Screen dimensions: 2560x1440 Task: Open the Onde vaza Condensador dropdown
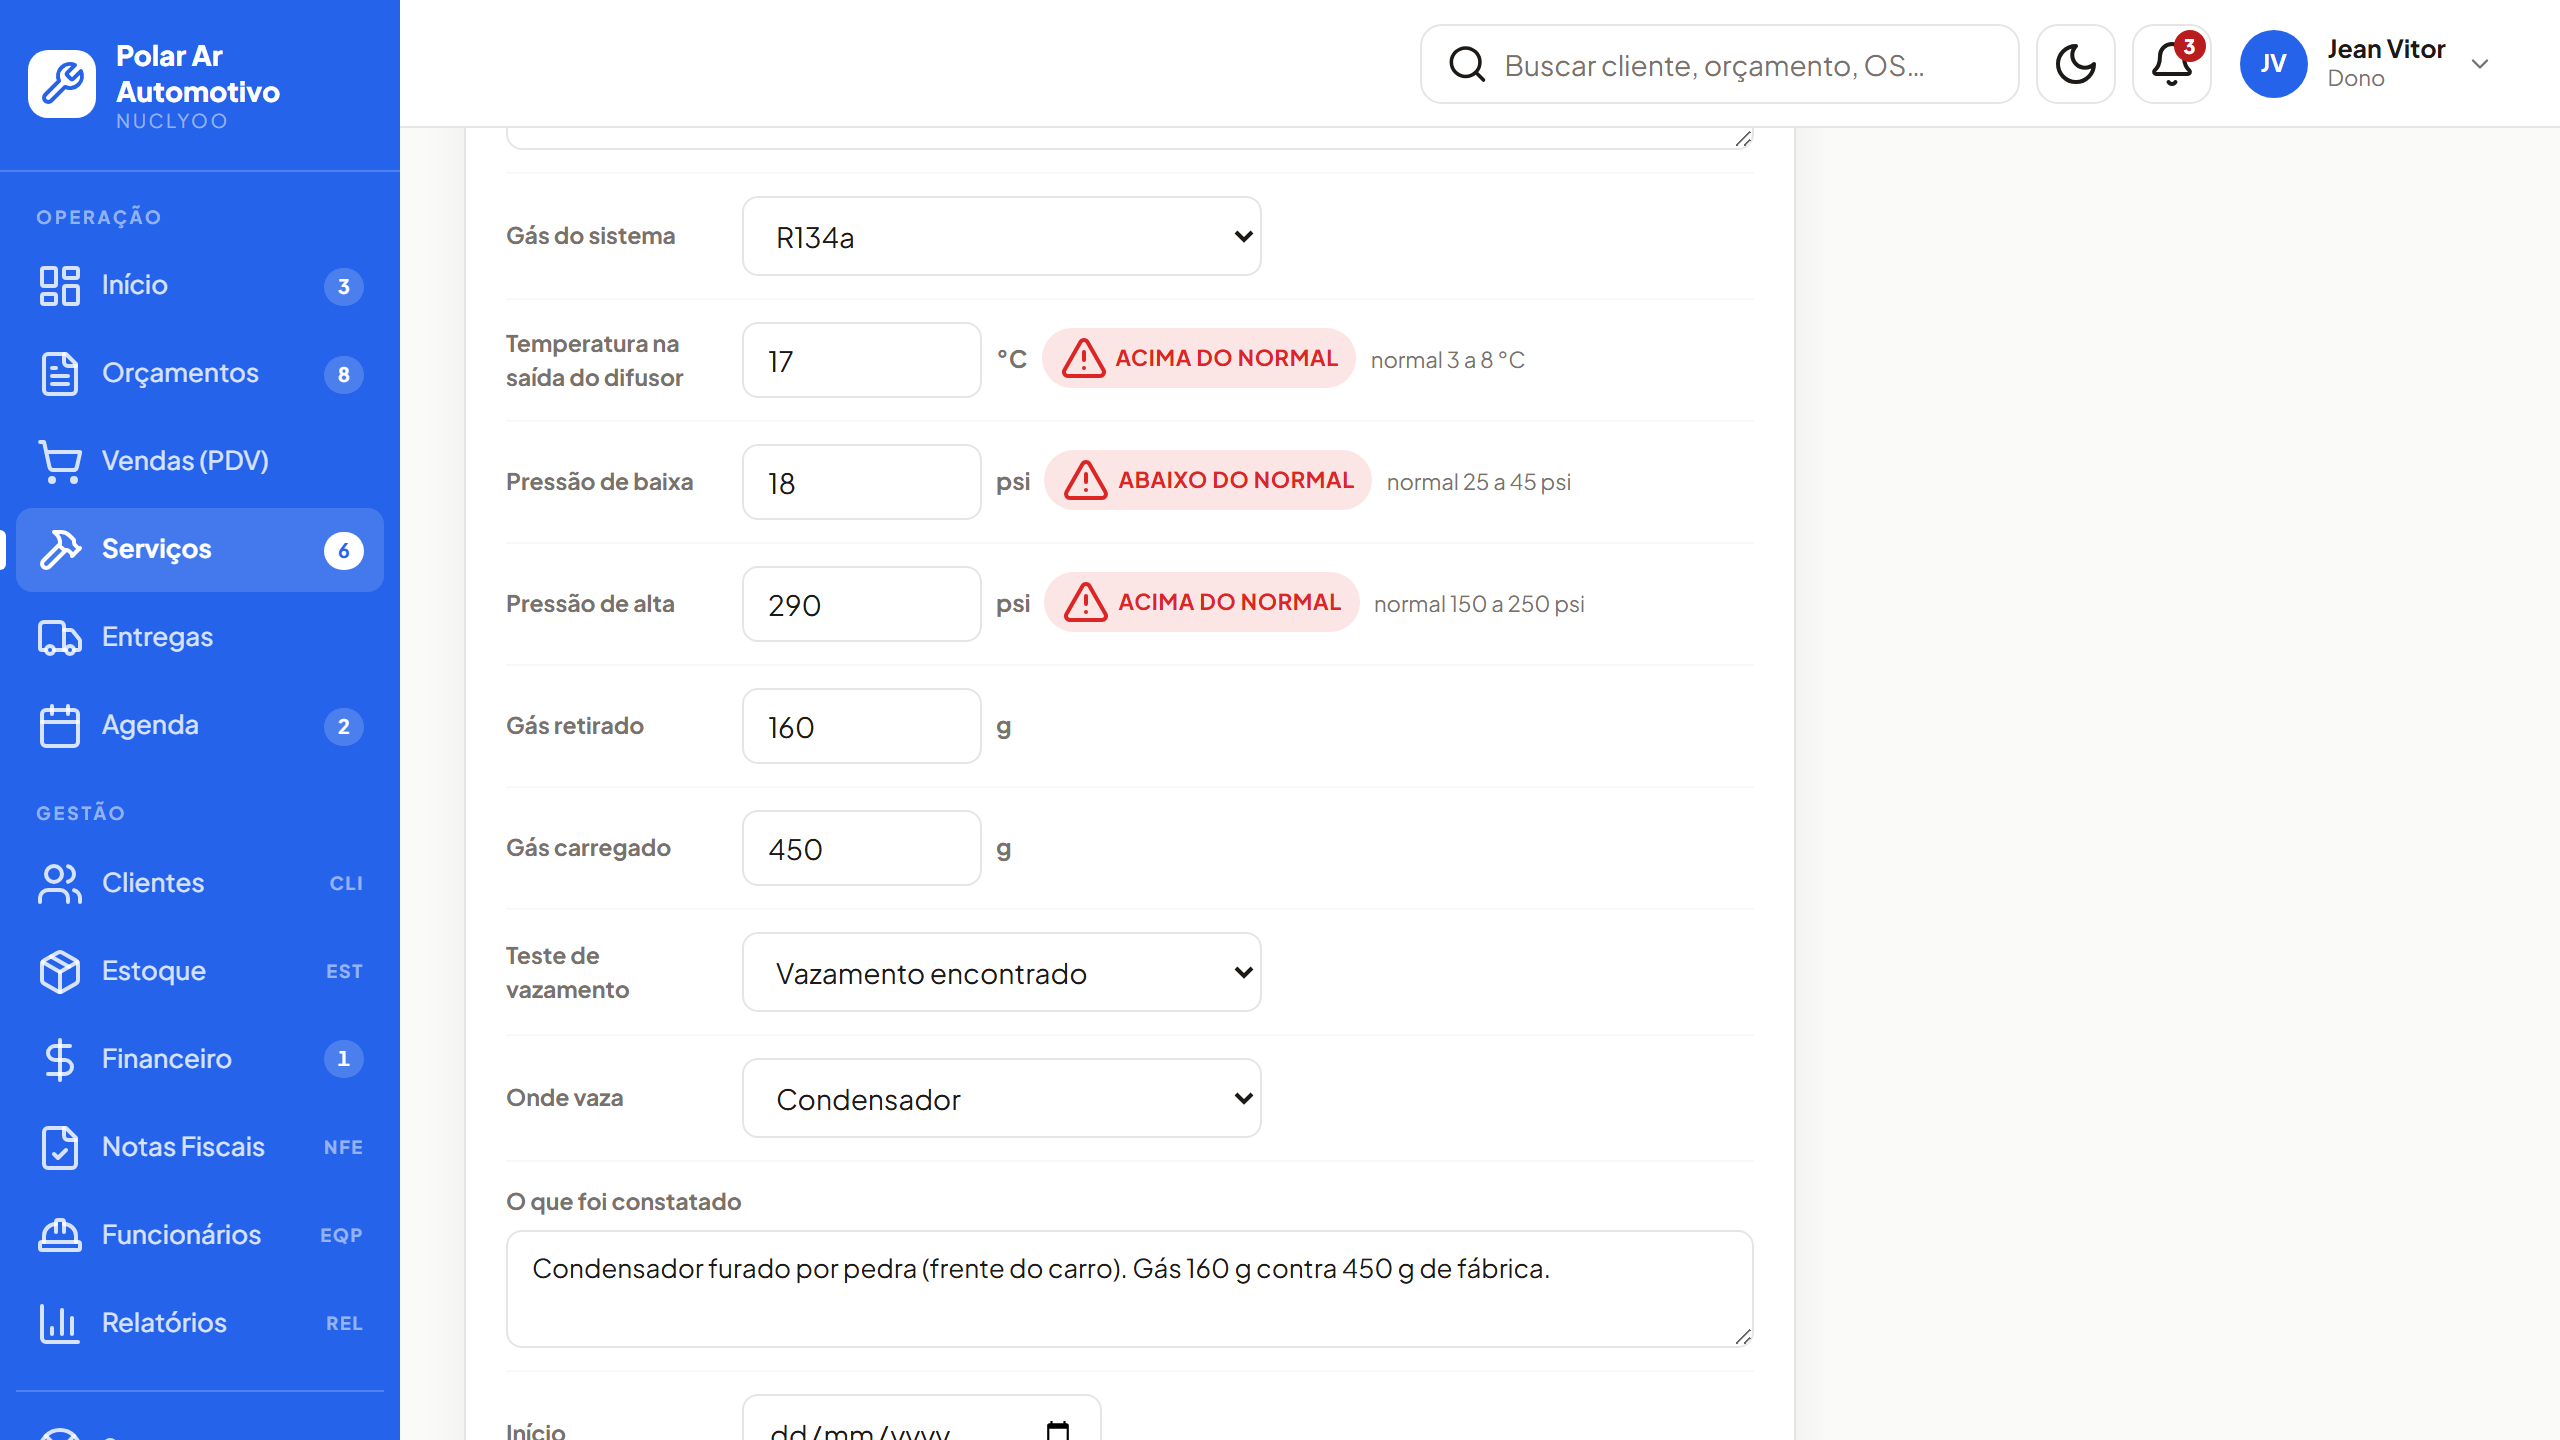point(1002,1099)
